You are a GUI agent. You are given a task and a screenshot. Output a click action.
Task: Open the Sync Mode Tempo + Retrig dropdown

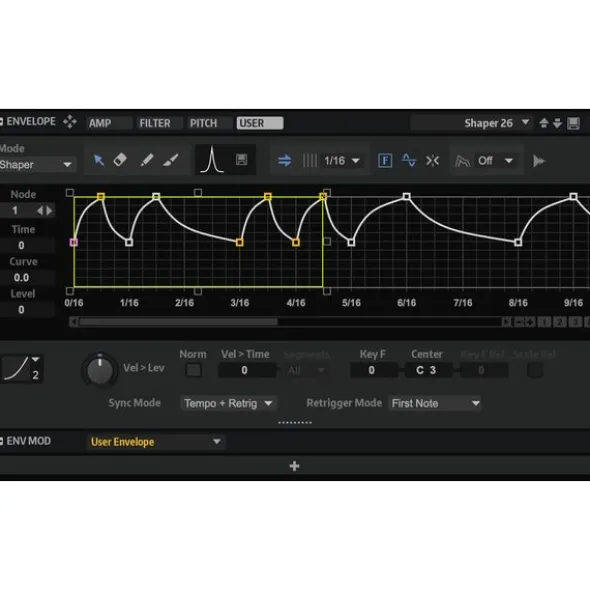tap(228, 403)
